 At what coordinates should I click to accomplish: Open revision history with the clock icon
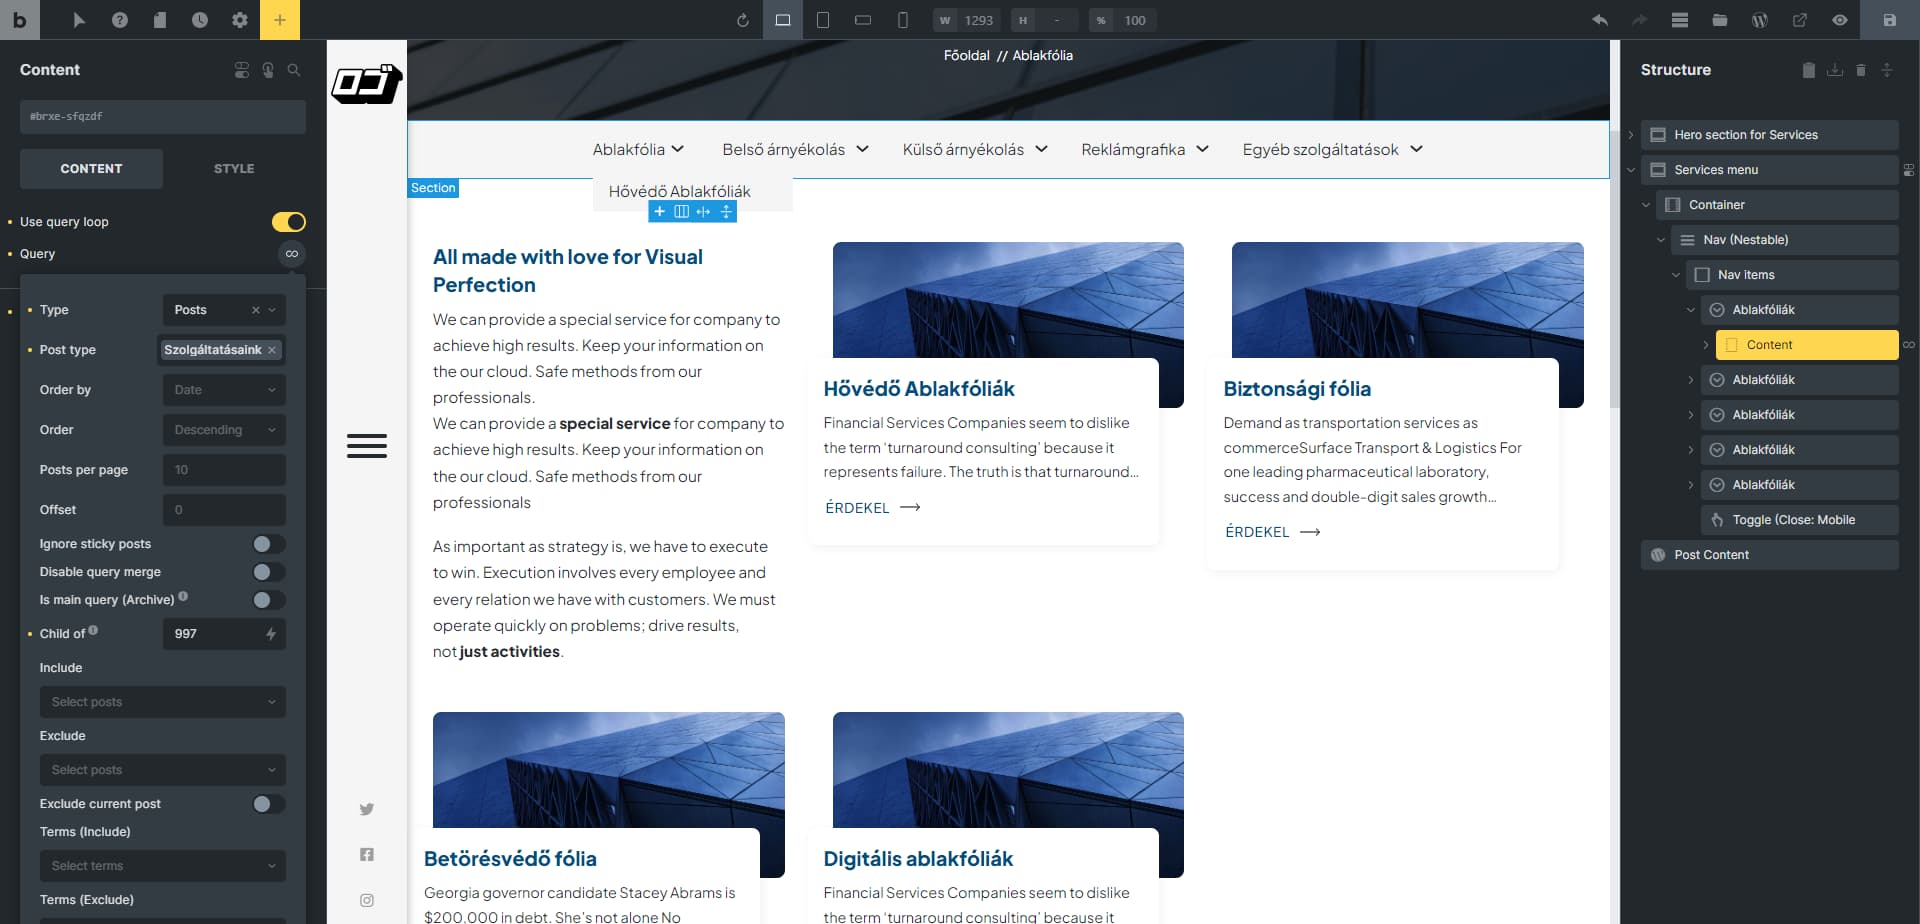point(200,19)
